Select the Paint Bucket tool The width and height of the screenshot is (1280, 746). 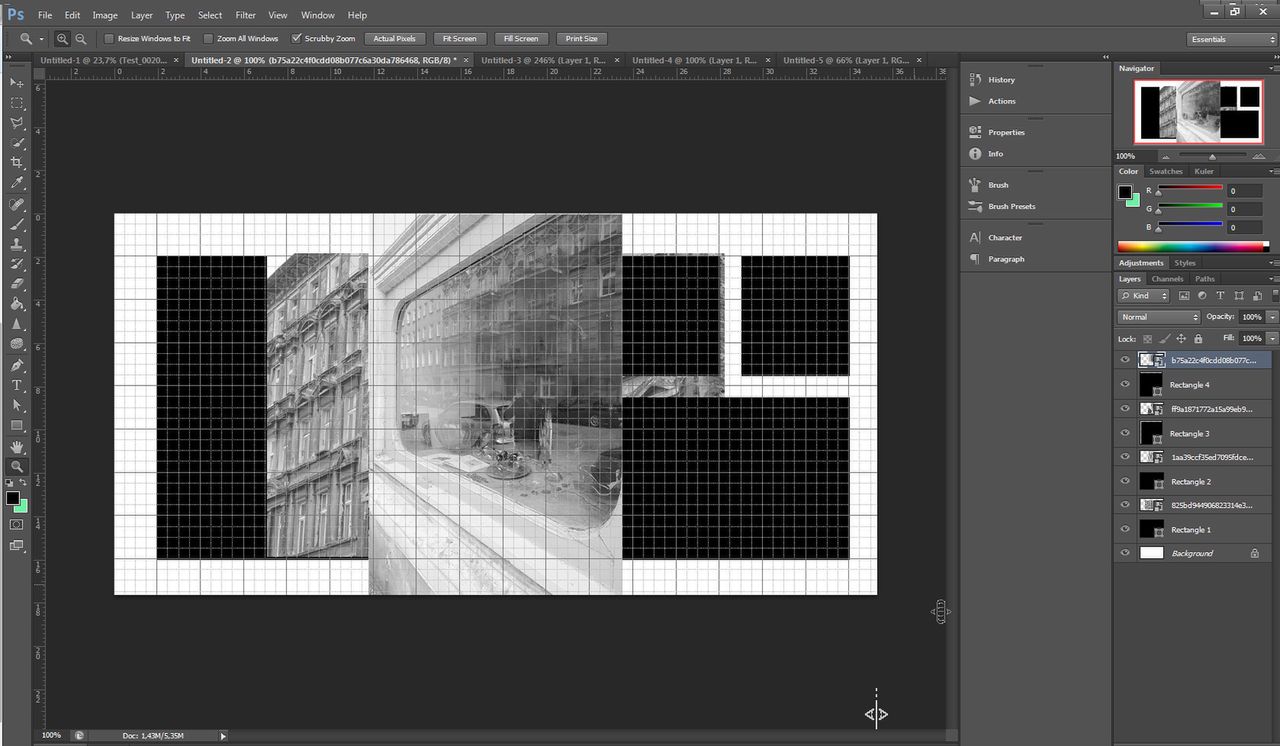[17, 304]
